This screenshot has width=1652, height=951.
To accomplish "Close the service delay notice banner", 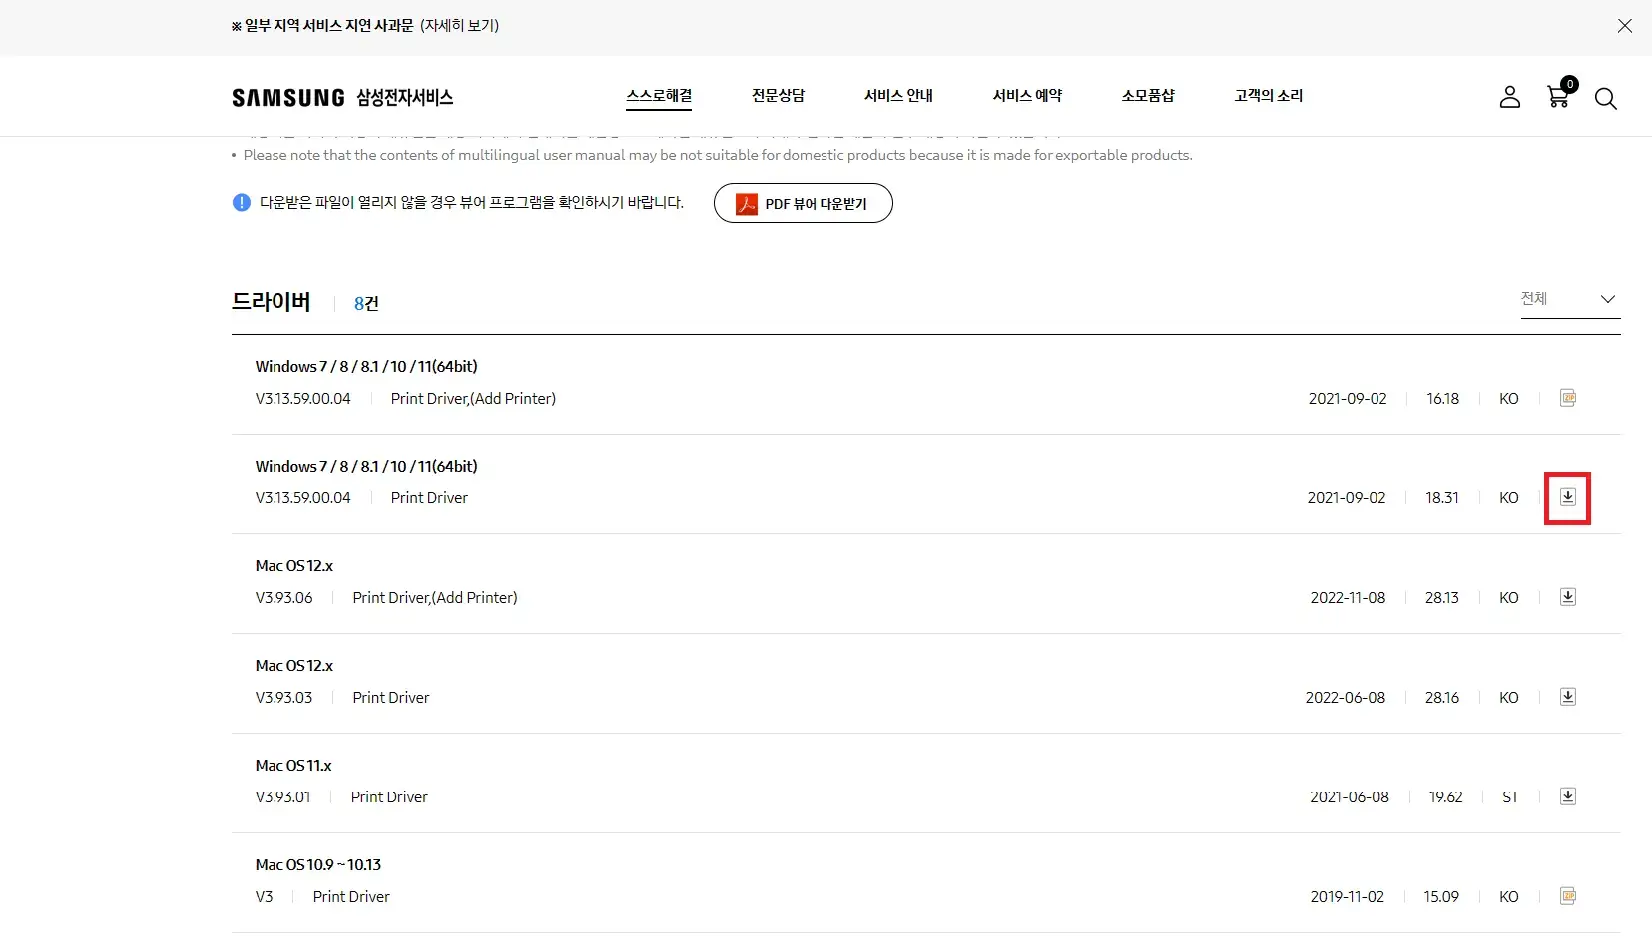I will 1625,26.
